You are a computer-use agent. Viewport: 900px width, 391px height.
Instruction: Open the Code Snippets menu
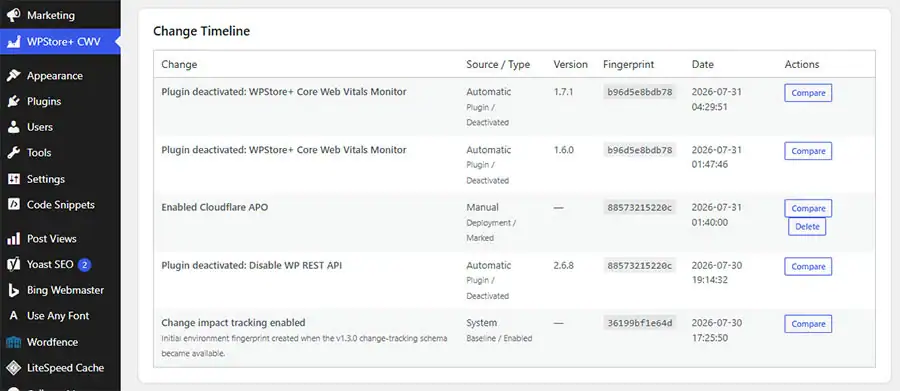pyautogui.click(x=60, y=204)
